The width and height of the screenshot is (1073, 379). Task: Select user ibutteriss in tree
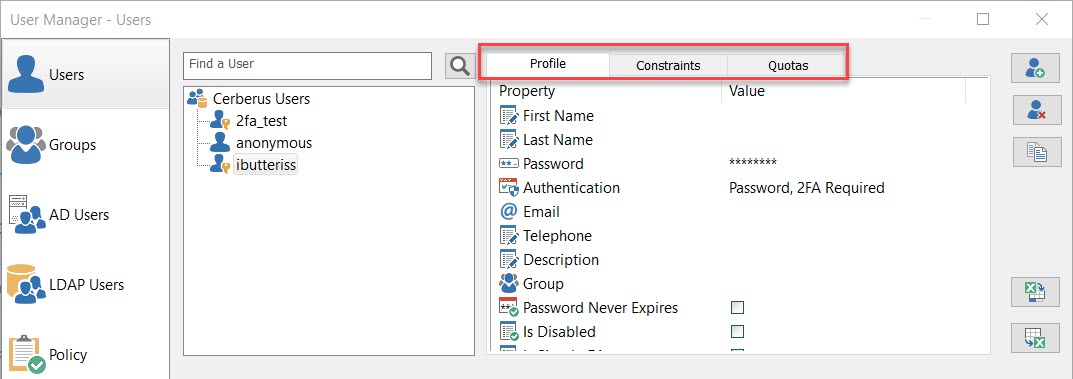[x=266, y=165]
